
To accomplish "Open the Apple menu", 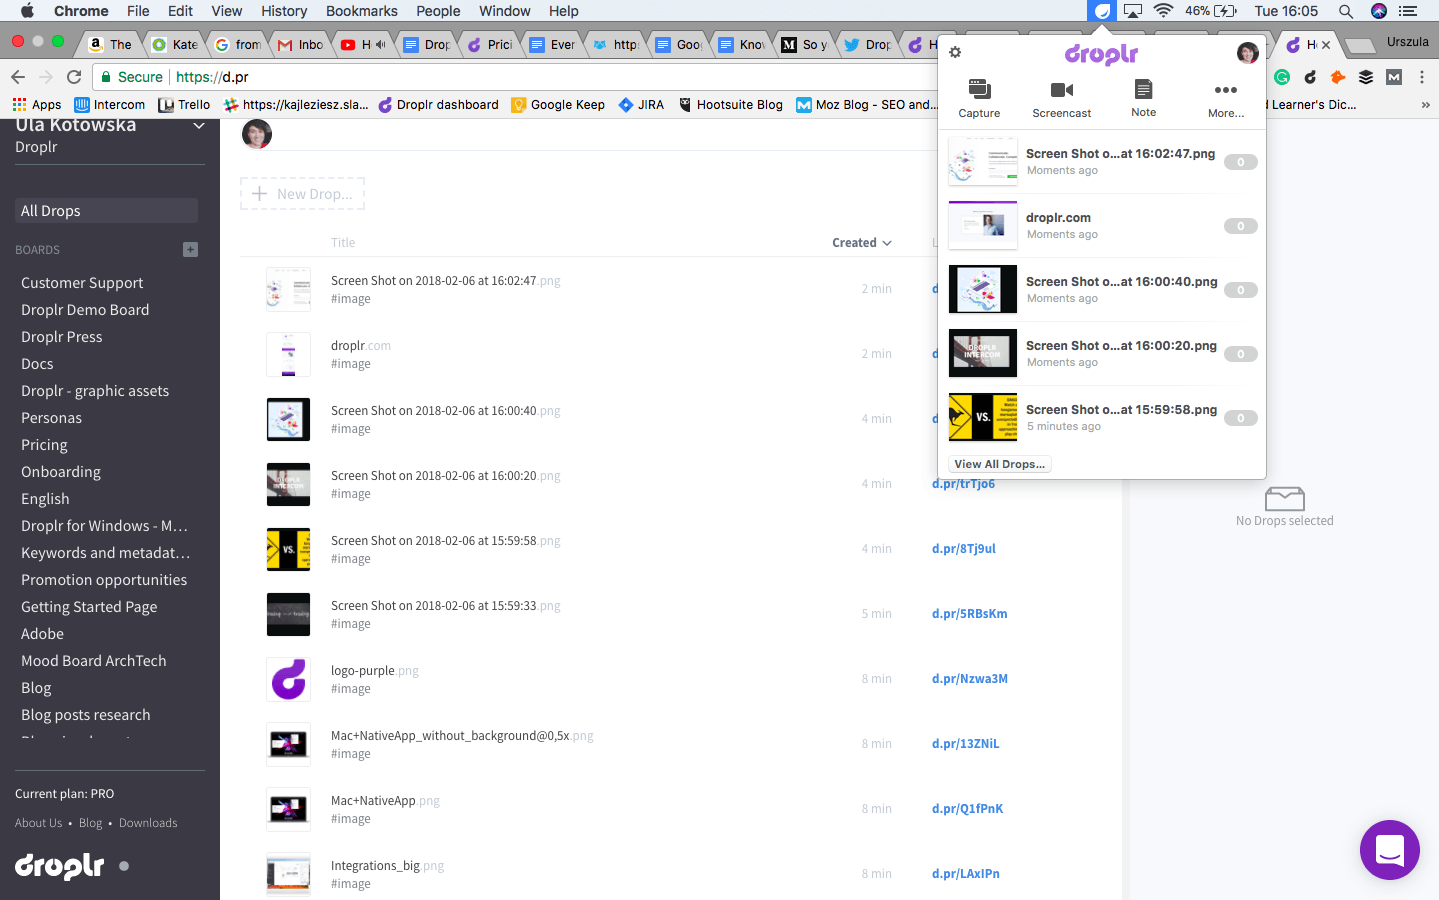I will [x=27, y=11].
